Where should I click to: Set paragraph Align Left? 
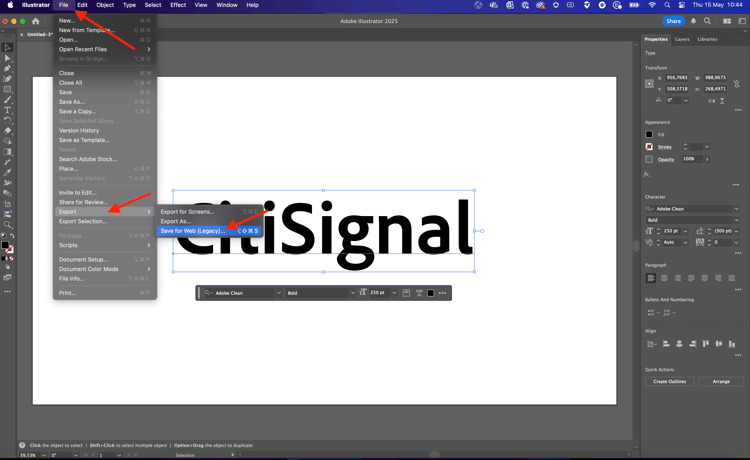pos(651,278)
